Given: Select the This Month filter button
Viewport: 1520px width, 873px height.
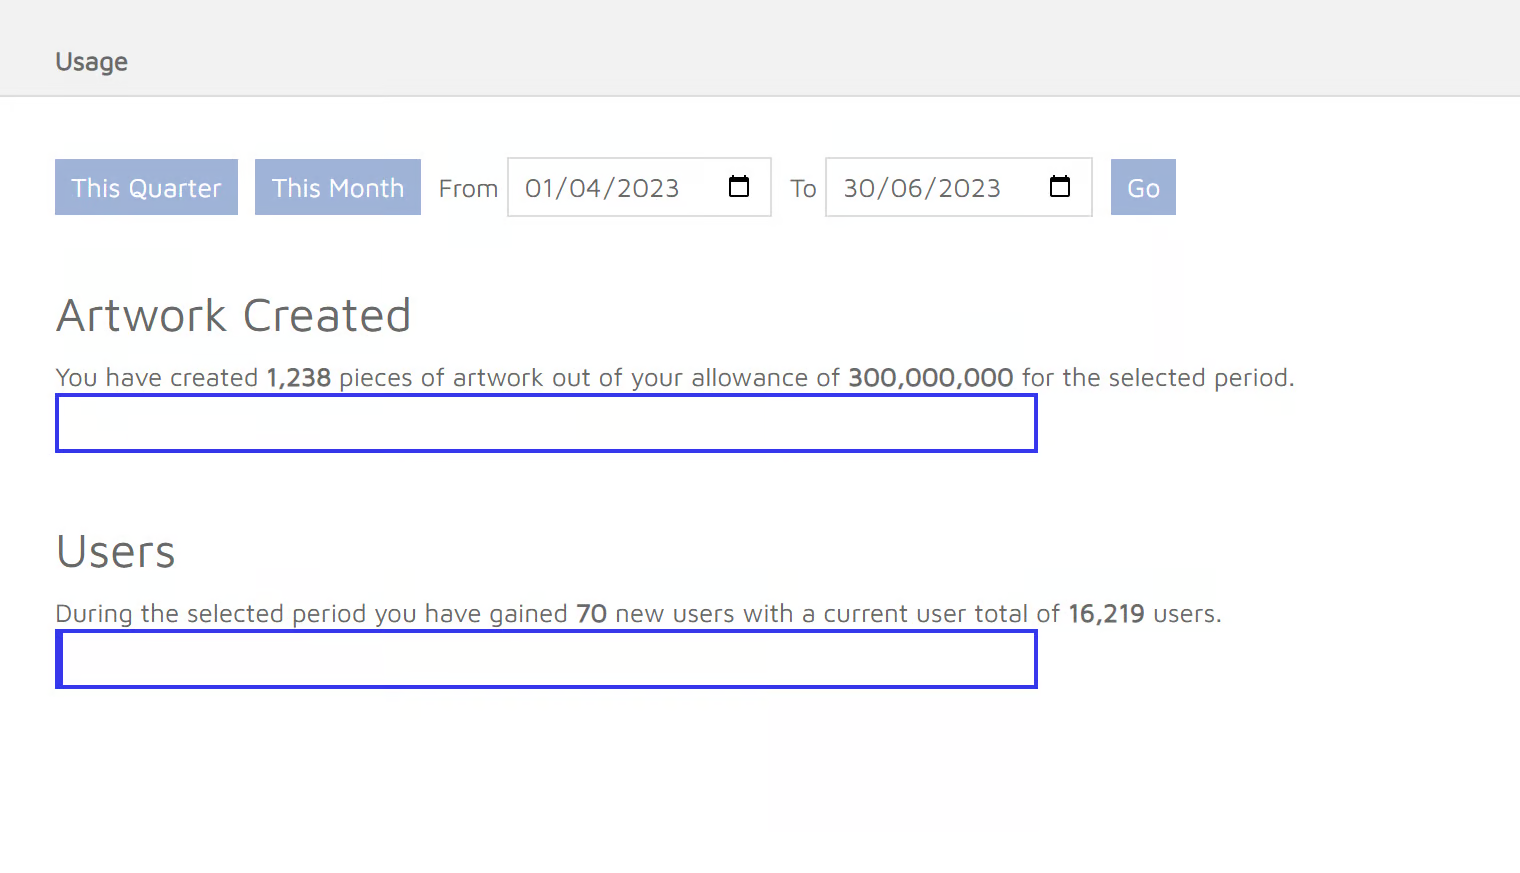Looking at the screenshot, I should coord(337,187).
